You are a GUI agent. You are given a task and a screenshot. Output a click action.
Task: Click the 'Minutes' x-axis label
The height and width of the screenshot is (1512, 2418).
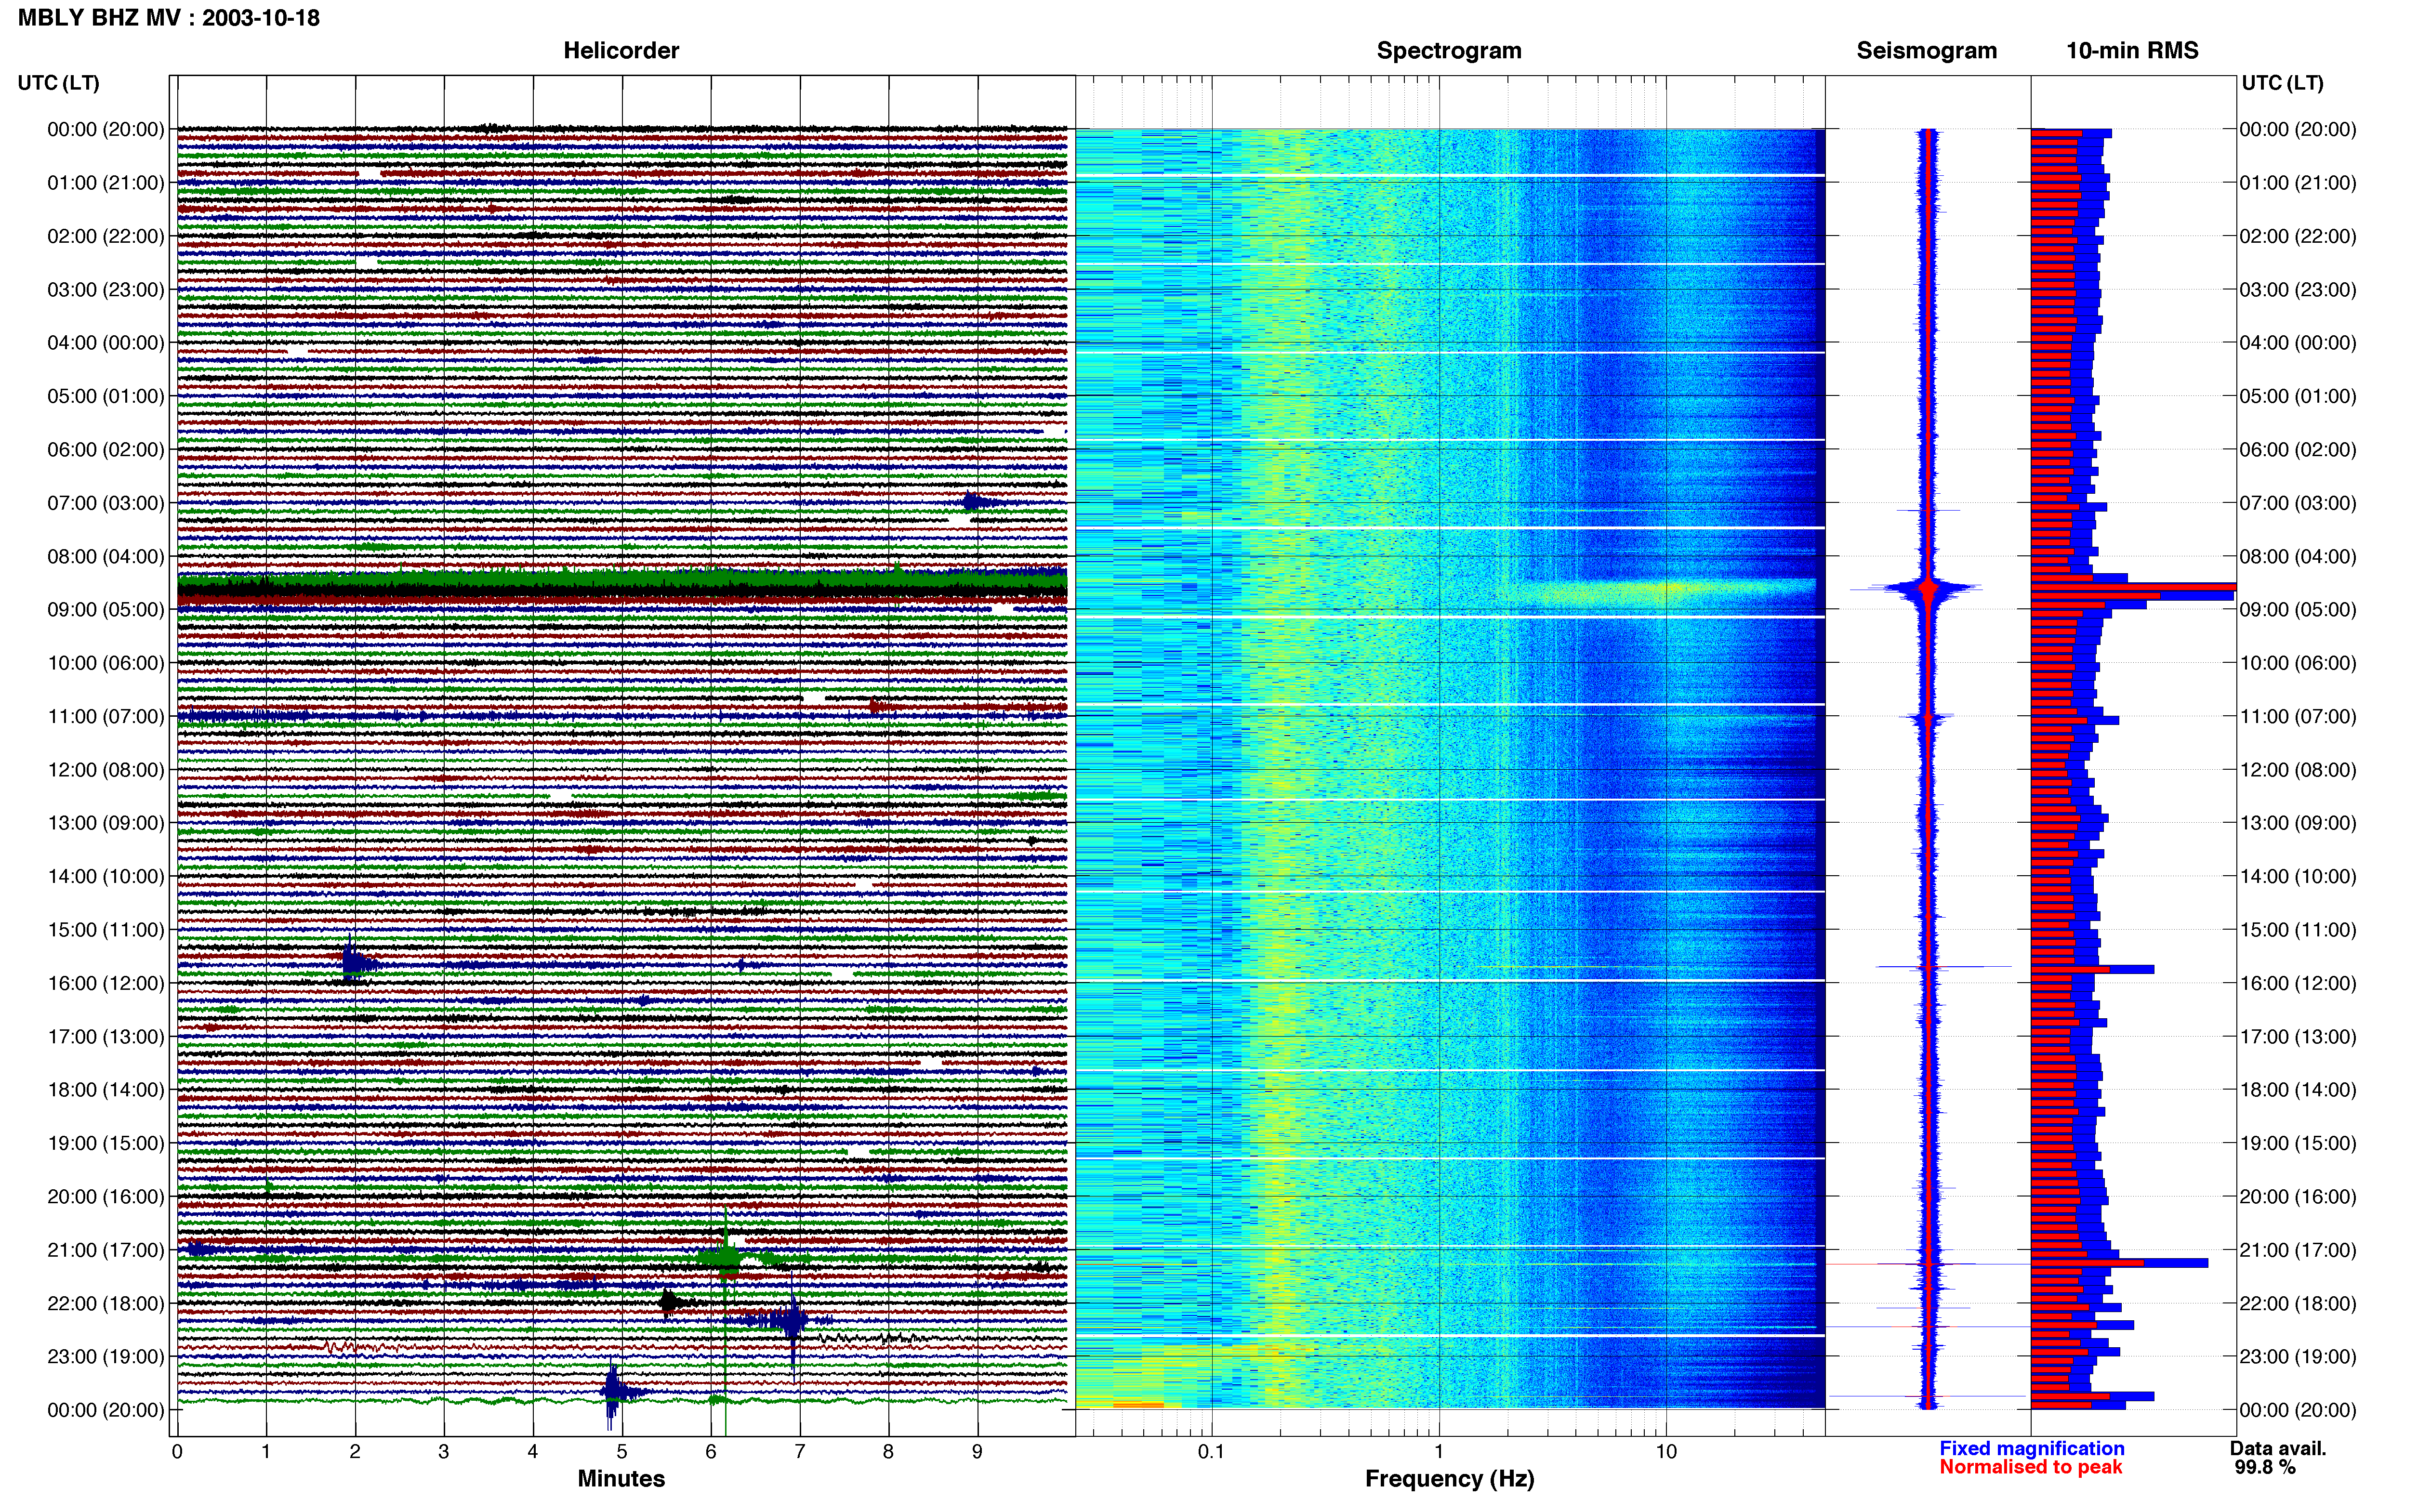(x=621, y=1478)
